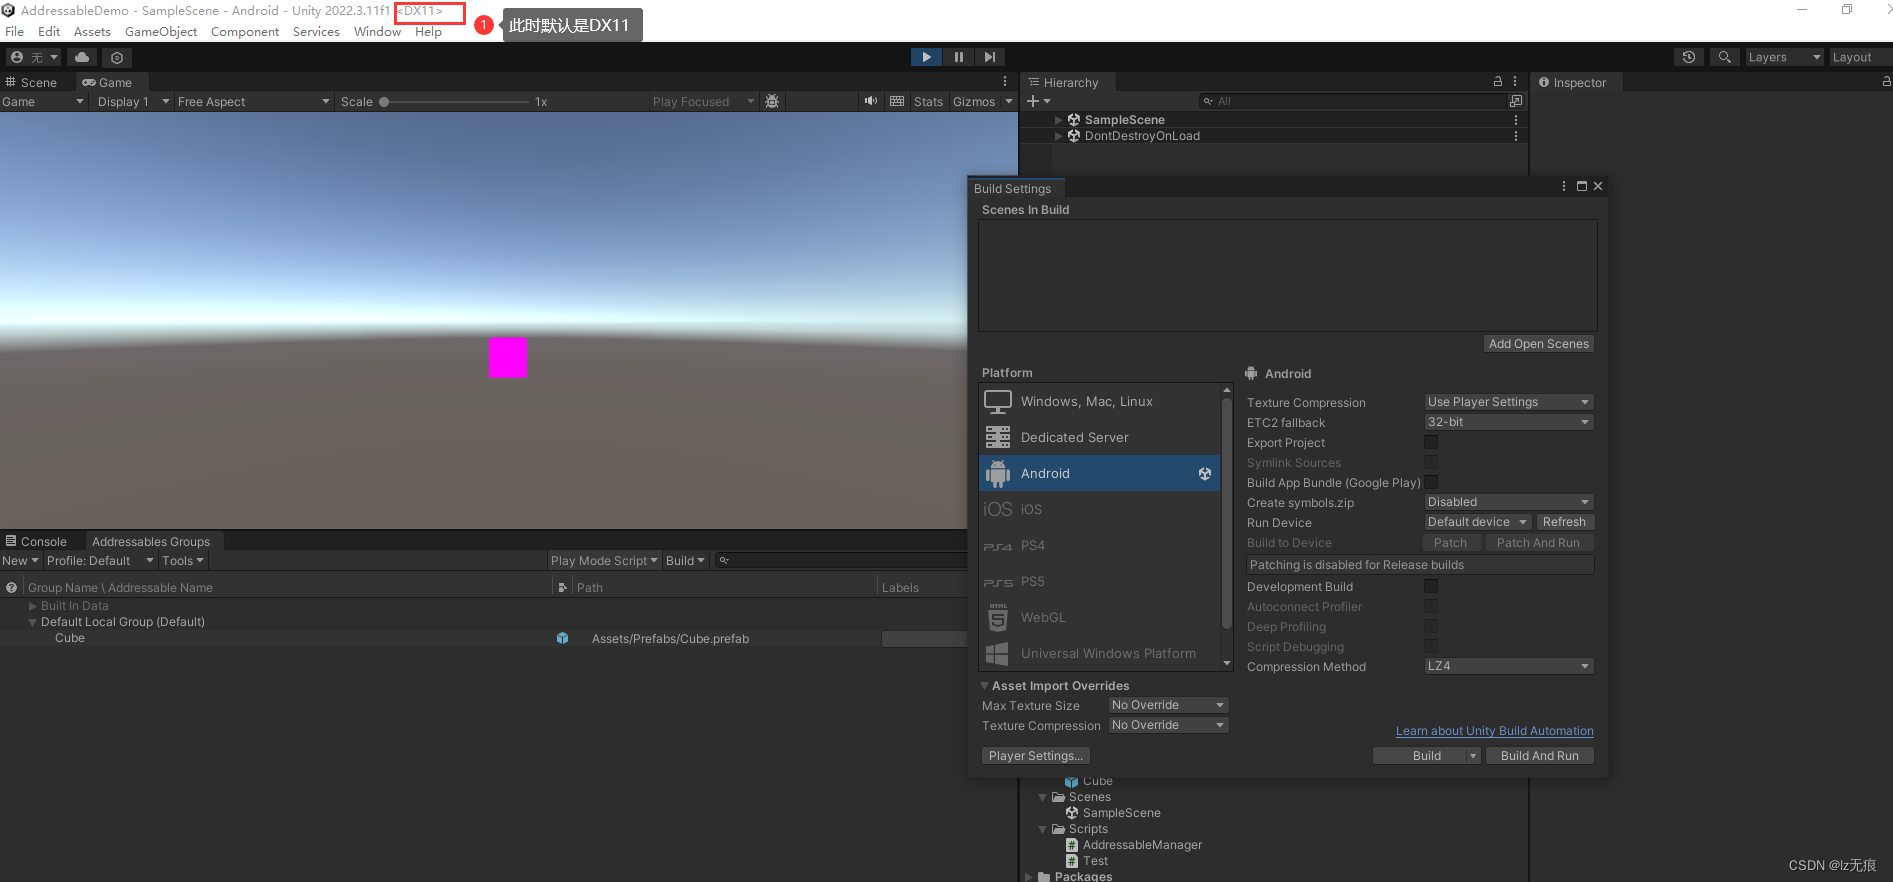The height and width of the screenshot is (882, 1893).
Task: Select the Universal Windows Platform entry
Action: pyautogui.click(x=1099, y=653)
